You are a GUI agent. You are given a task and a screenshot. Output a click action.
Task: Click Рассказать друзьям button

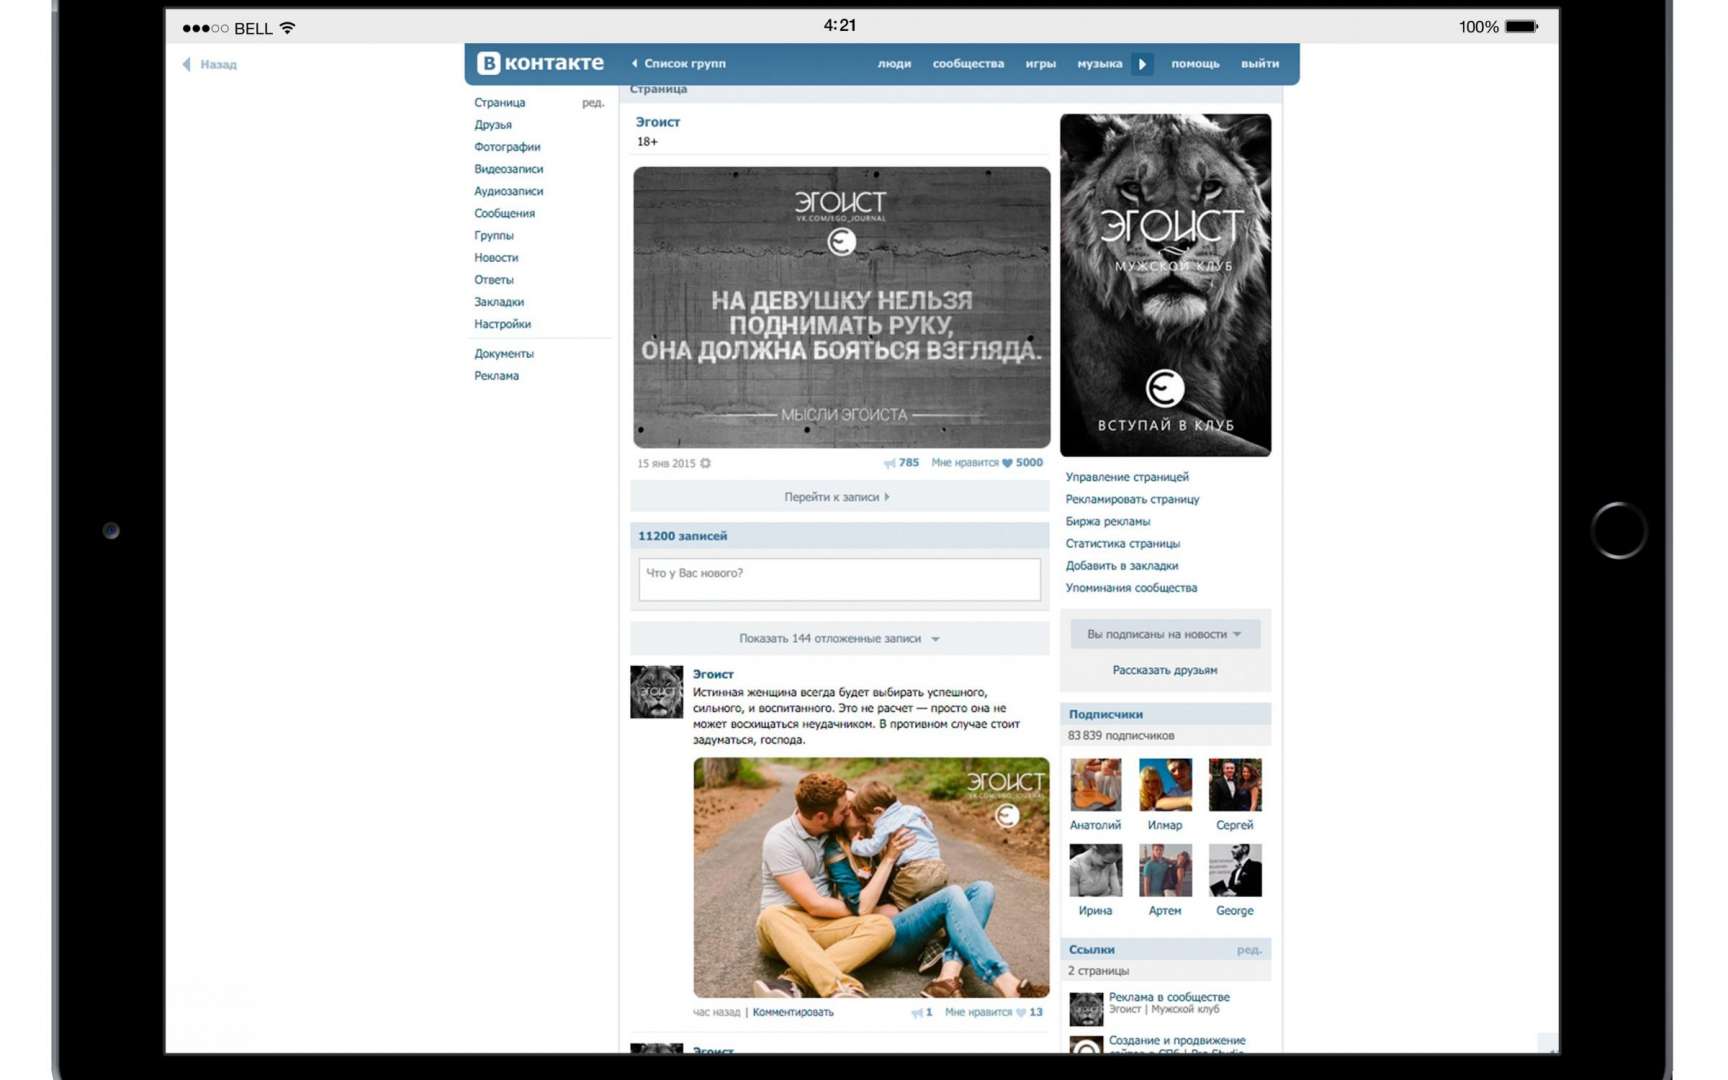point(1165,670)
